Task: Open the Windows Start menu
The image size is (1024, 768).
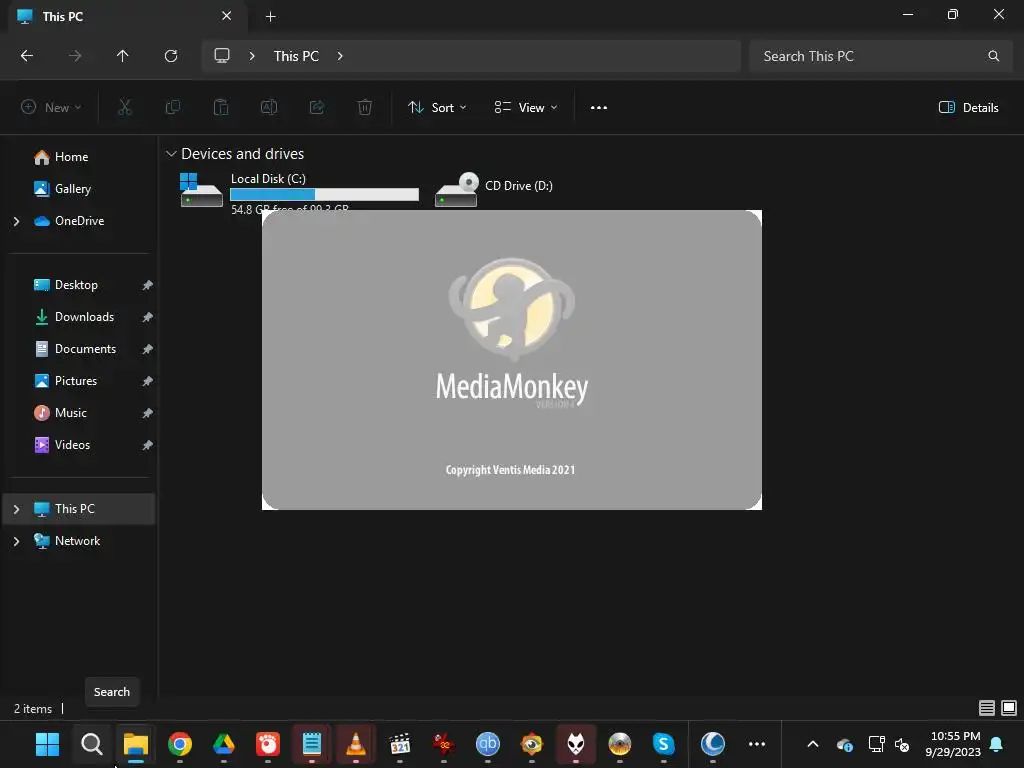Action: tap(47, 744)
